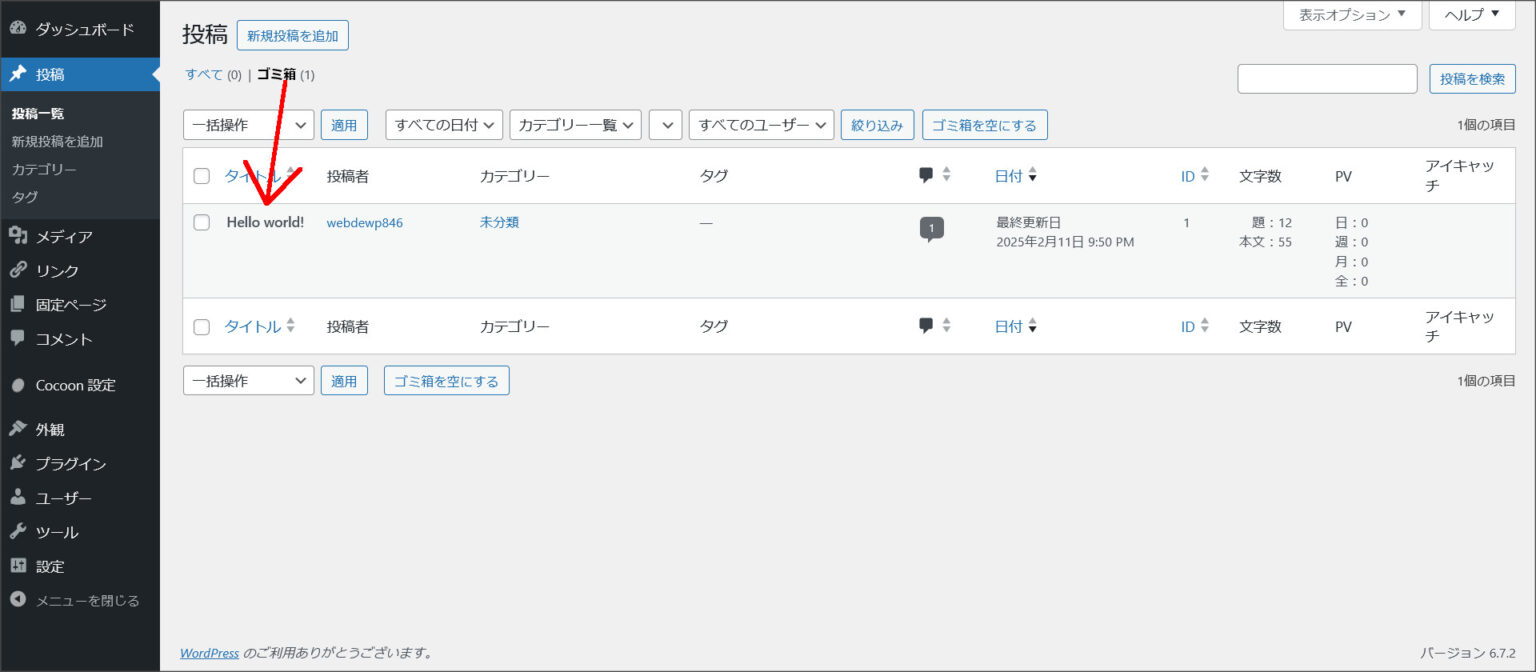Open the 表示オプション screen options tab
The width and height of the screenshot is (1536, 672).
[x=1352, y=15]
